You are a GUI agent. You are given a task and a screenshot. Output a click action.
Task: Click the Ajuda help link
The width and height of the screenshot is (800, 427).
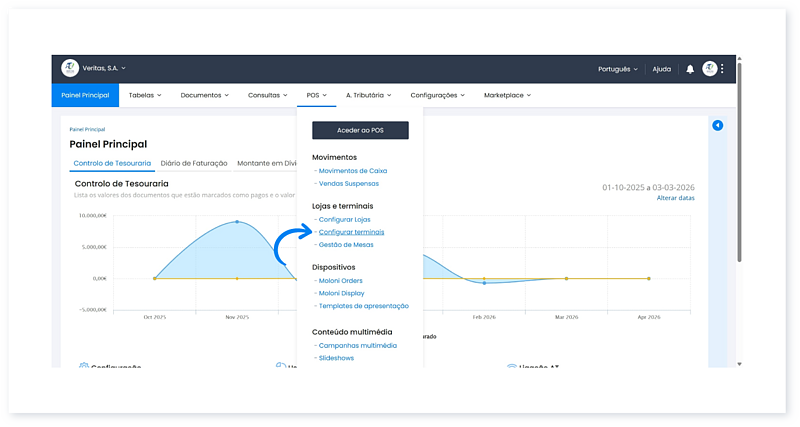tap(661, 69)
